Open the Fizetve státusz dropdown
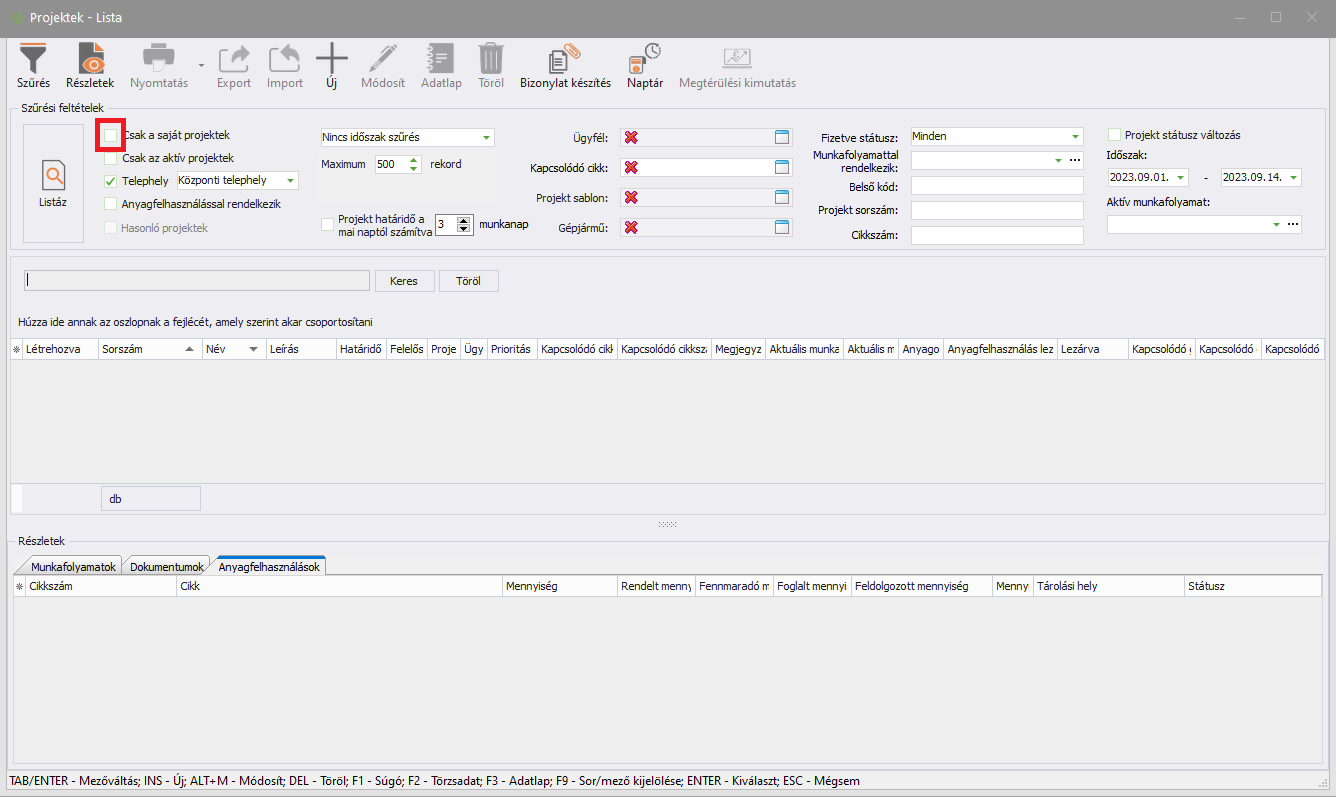 tap(1075, 137)
